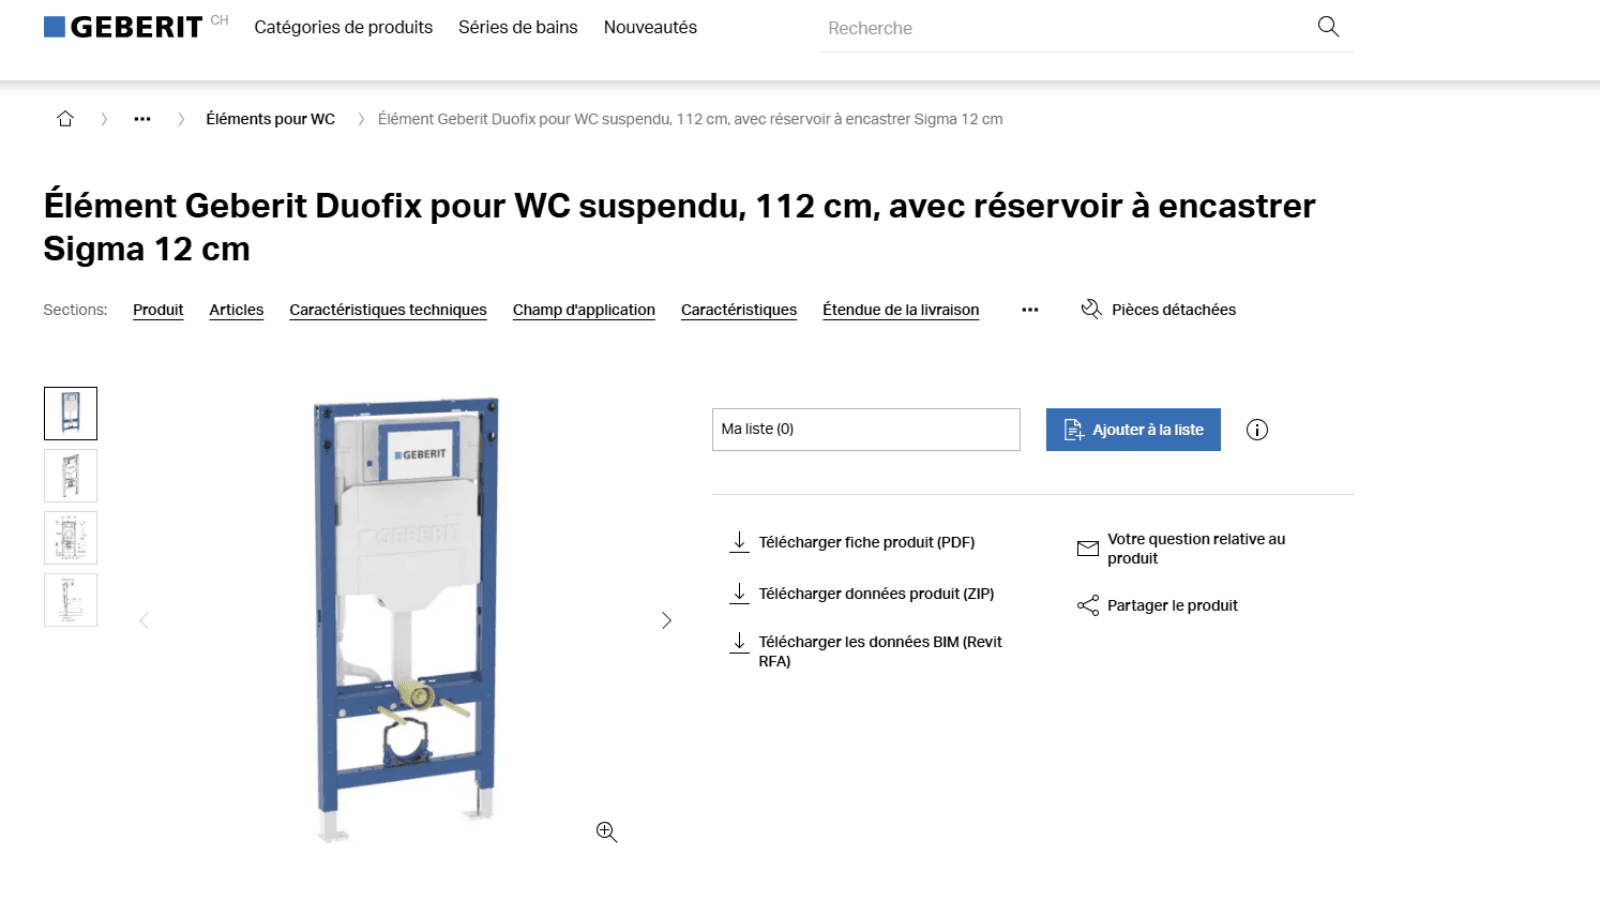Show next product image with right arrow
This screenshot has width=1600, height=900.
pos(666,620)
